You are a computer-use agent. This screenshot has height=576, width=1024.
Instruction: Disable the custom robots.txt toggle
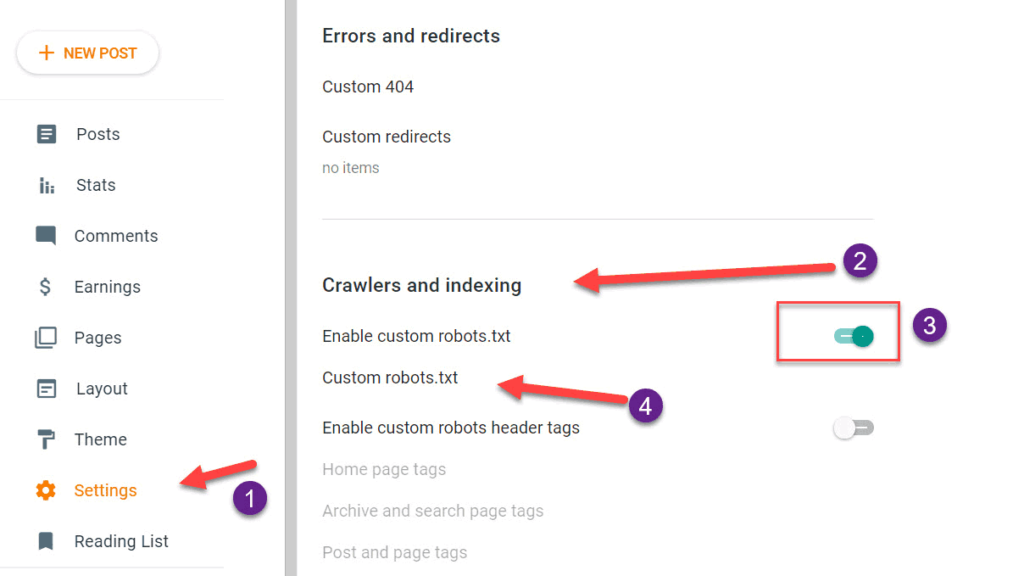pyautogui.click(x=854, y=336)
